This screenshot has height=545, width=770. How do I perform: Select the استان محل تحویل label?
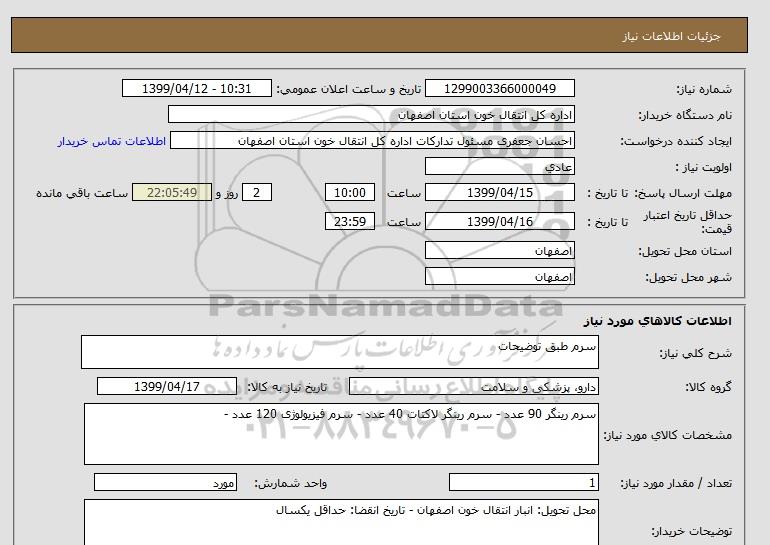(x=686, y=251)
